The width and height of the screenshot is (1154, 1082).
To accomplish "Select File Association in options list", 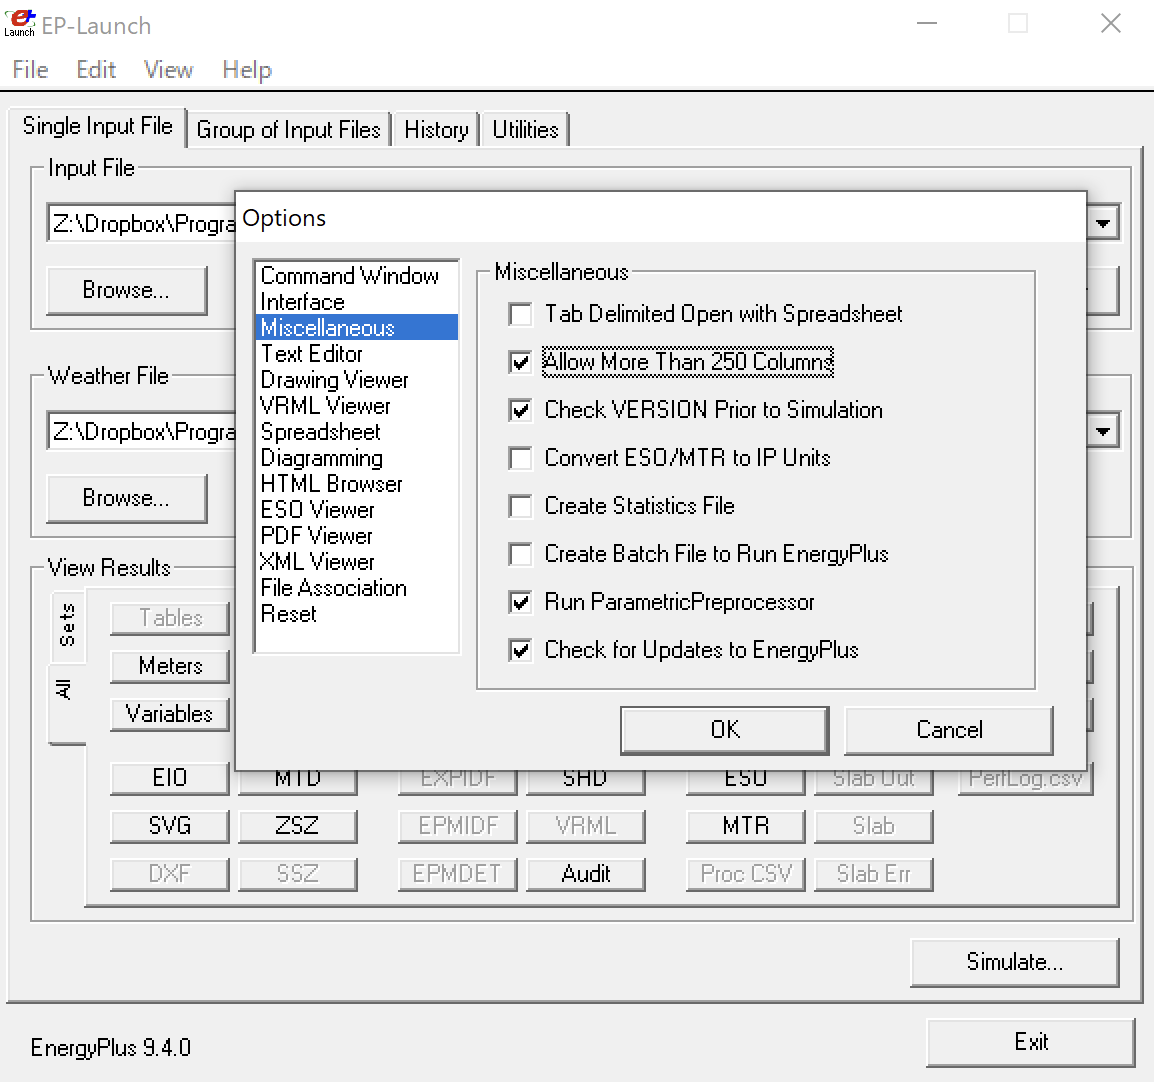I will click(x=357, y=588).
